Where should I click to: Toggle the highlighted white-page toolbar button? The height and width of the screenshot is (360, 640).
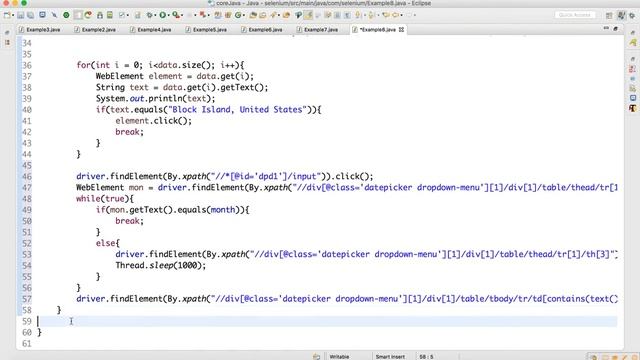78,15
